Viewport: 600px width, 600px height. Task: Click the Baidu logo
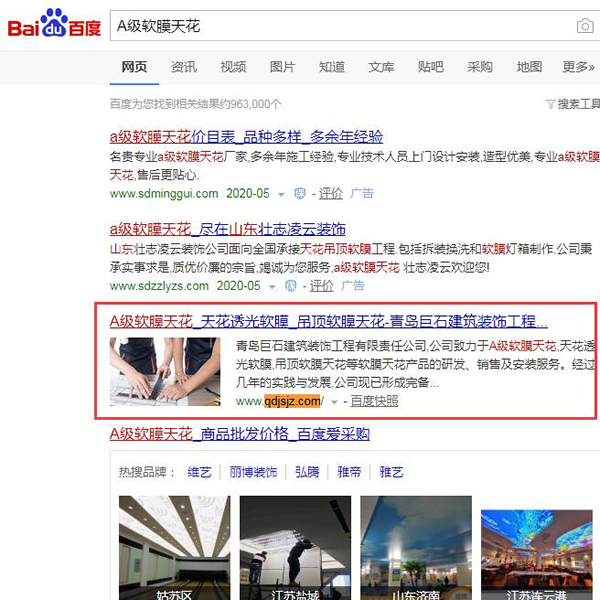point(54,23)
